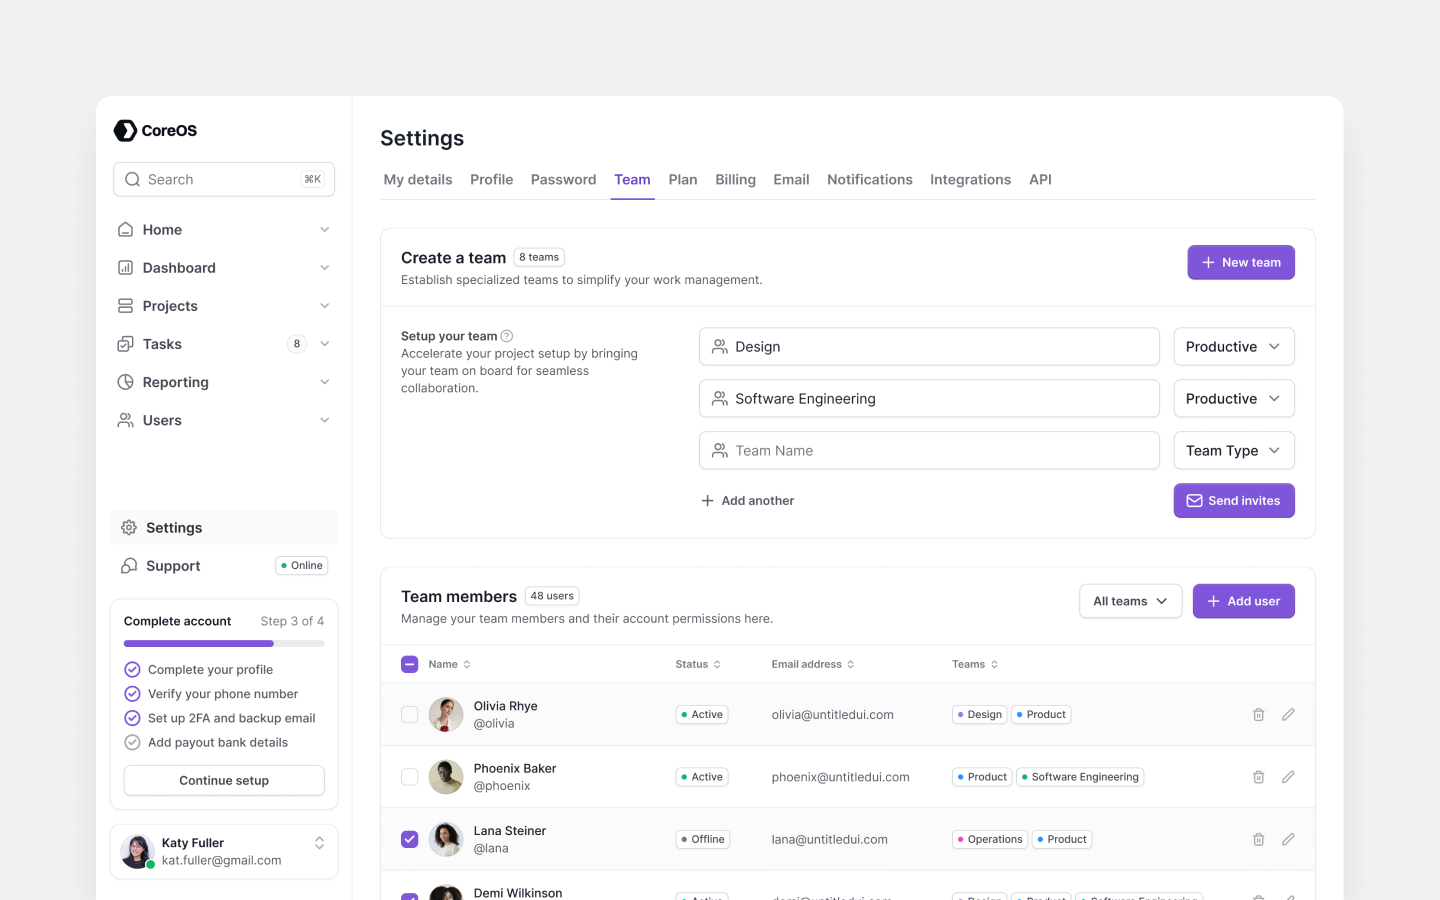Click the CoreOS logo icon
Viewport: 1440px width, 900px height.
[125, 130]
